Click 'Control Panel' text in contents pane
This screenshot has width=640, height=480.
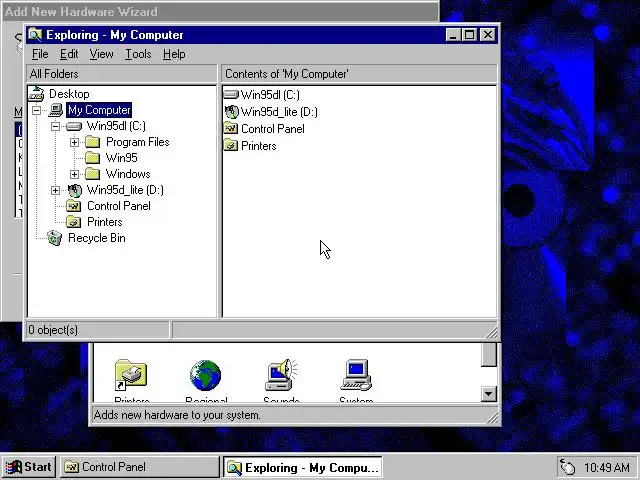click(273, 129)
